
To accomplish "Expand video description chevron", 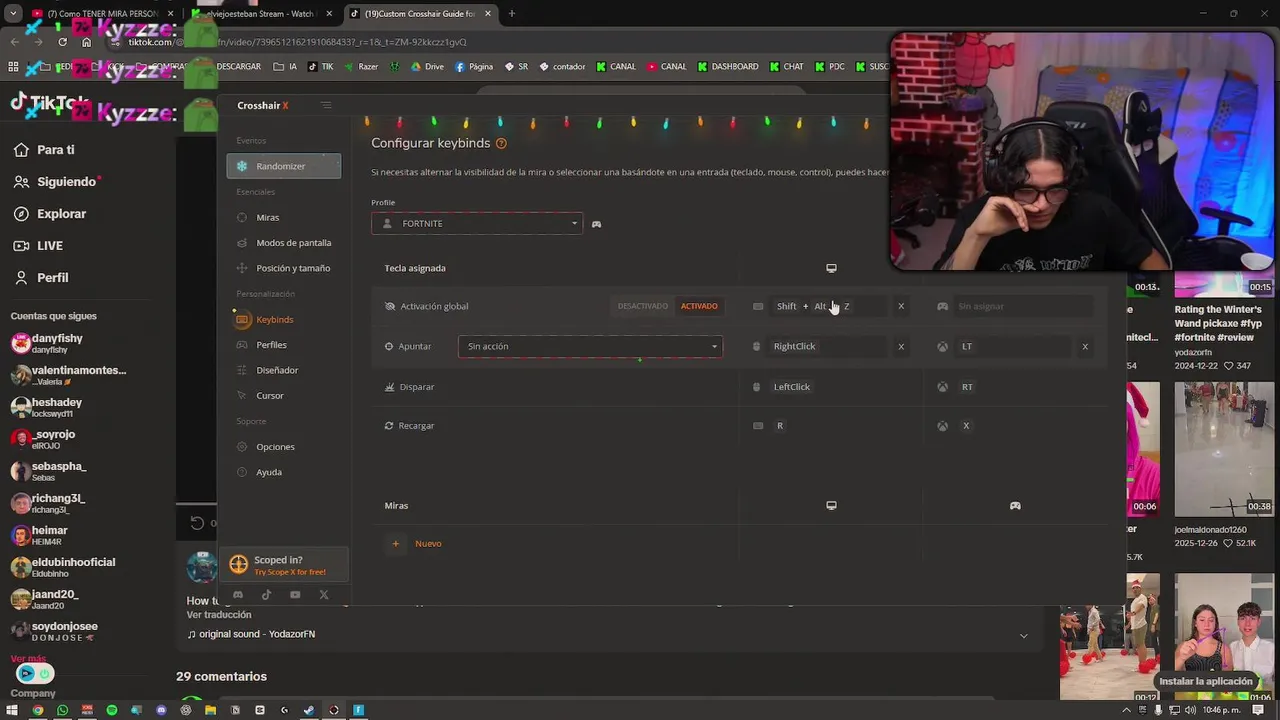I will (1023, 636).
